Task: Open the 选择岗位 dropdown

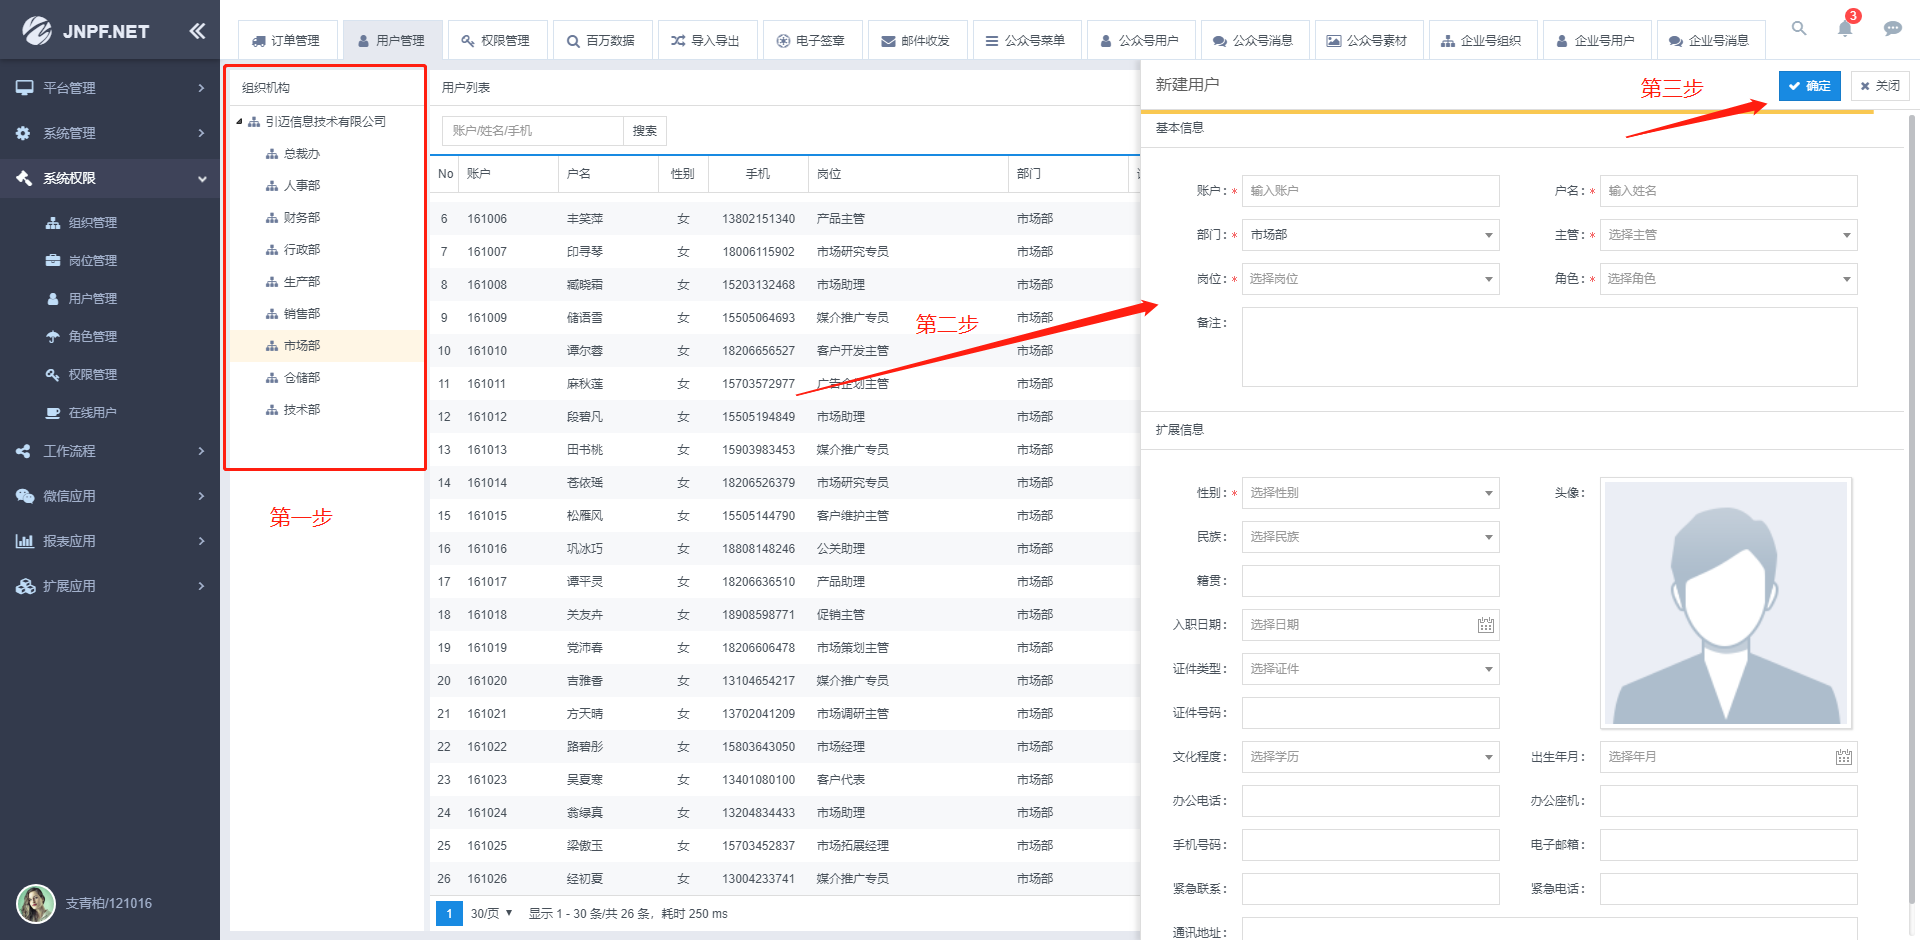Action: coord(1370,279)
